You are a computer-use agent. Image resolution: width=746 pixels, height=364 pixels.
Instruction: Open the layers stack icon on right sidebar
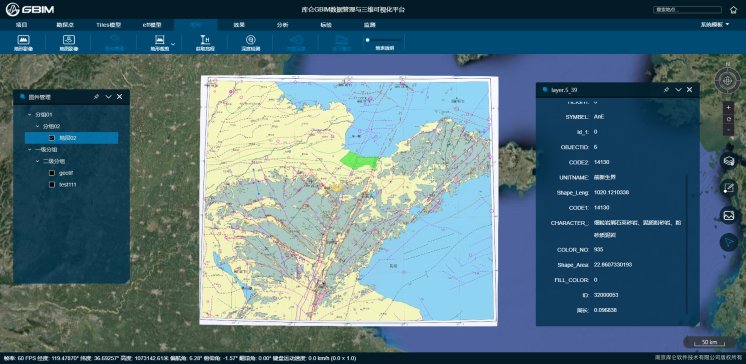[x=728, y=161]
